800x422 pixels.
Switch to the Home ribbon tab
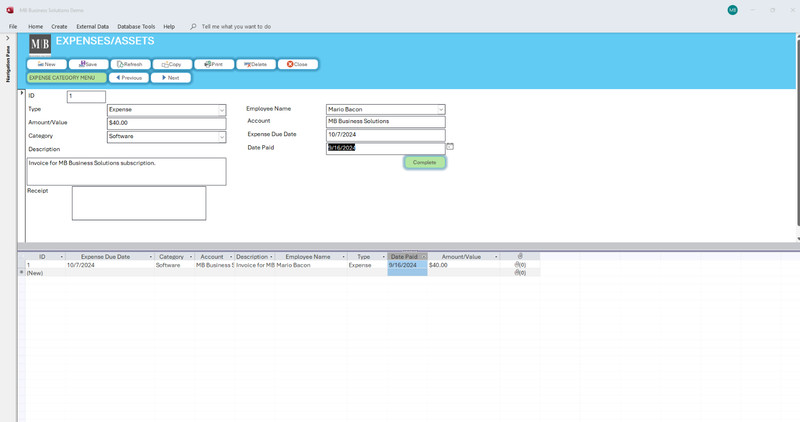(x=36, y=27)
